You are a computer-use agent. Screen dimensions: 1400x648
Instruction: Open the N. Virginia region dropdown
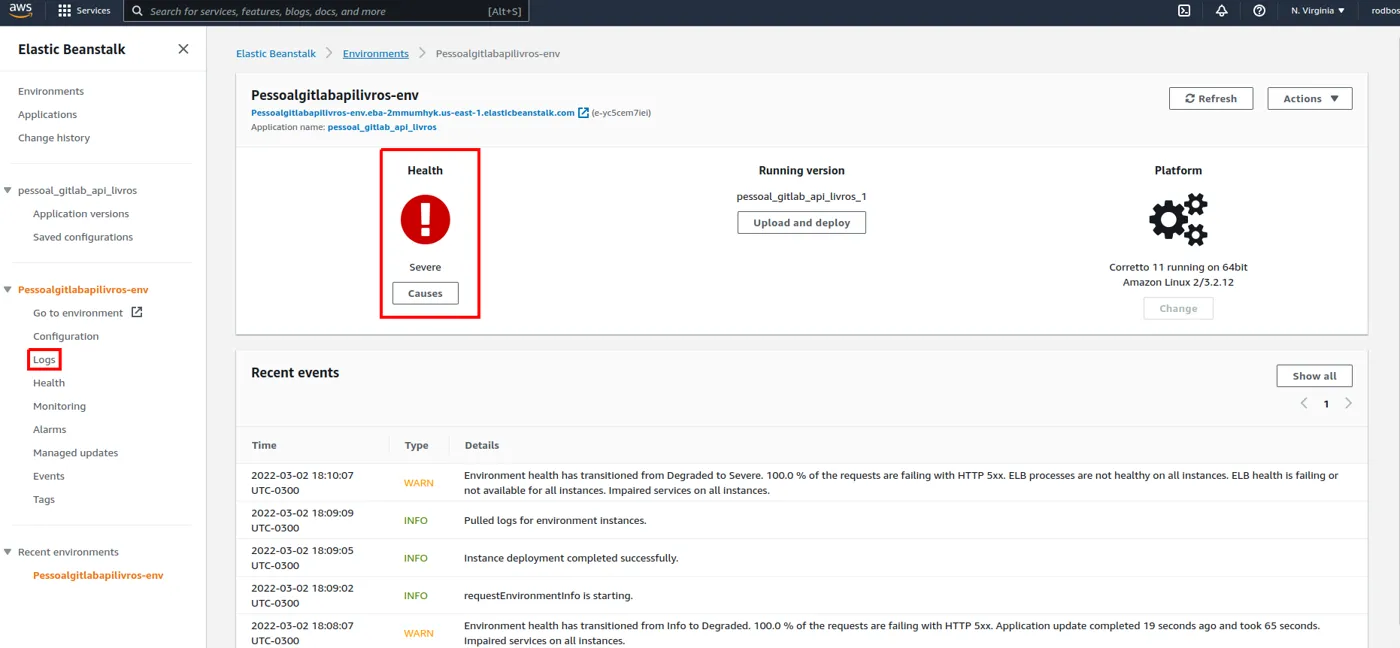coord(1318,11)
